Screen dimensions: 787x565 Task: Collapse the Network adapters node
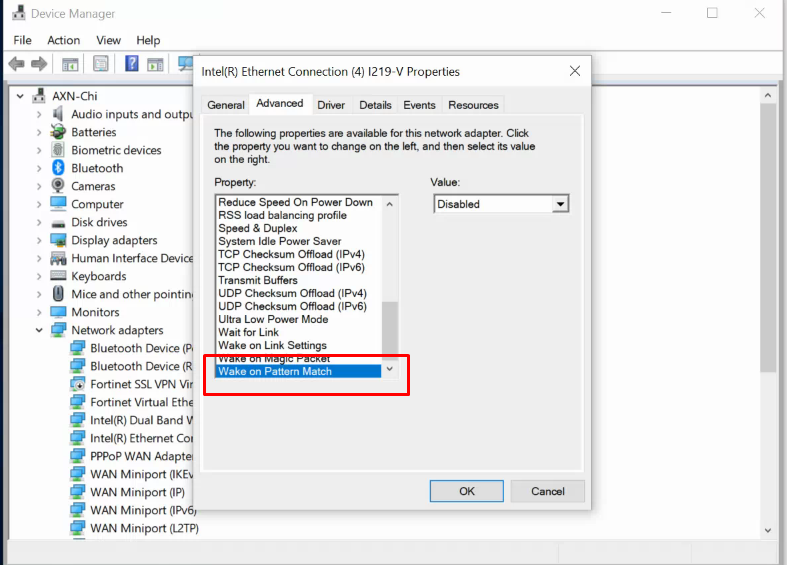[x=39, y=330]
